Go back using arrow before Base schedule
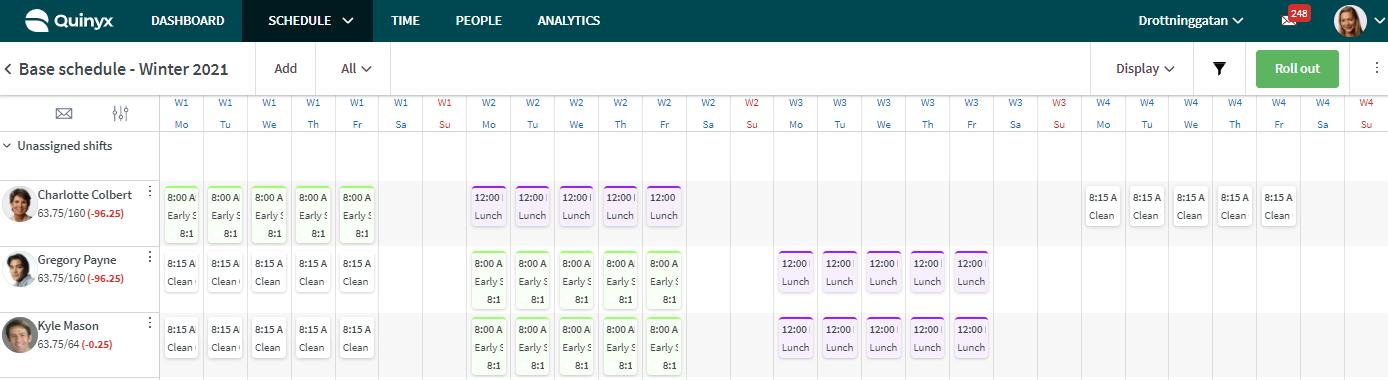This screenshot has width=1388, height=380. [x=8, y=69]
